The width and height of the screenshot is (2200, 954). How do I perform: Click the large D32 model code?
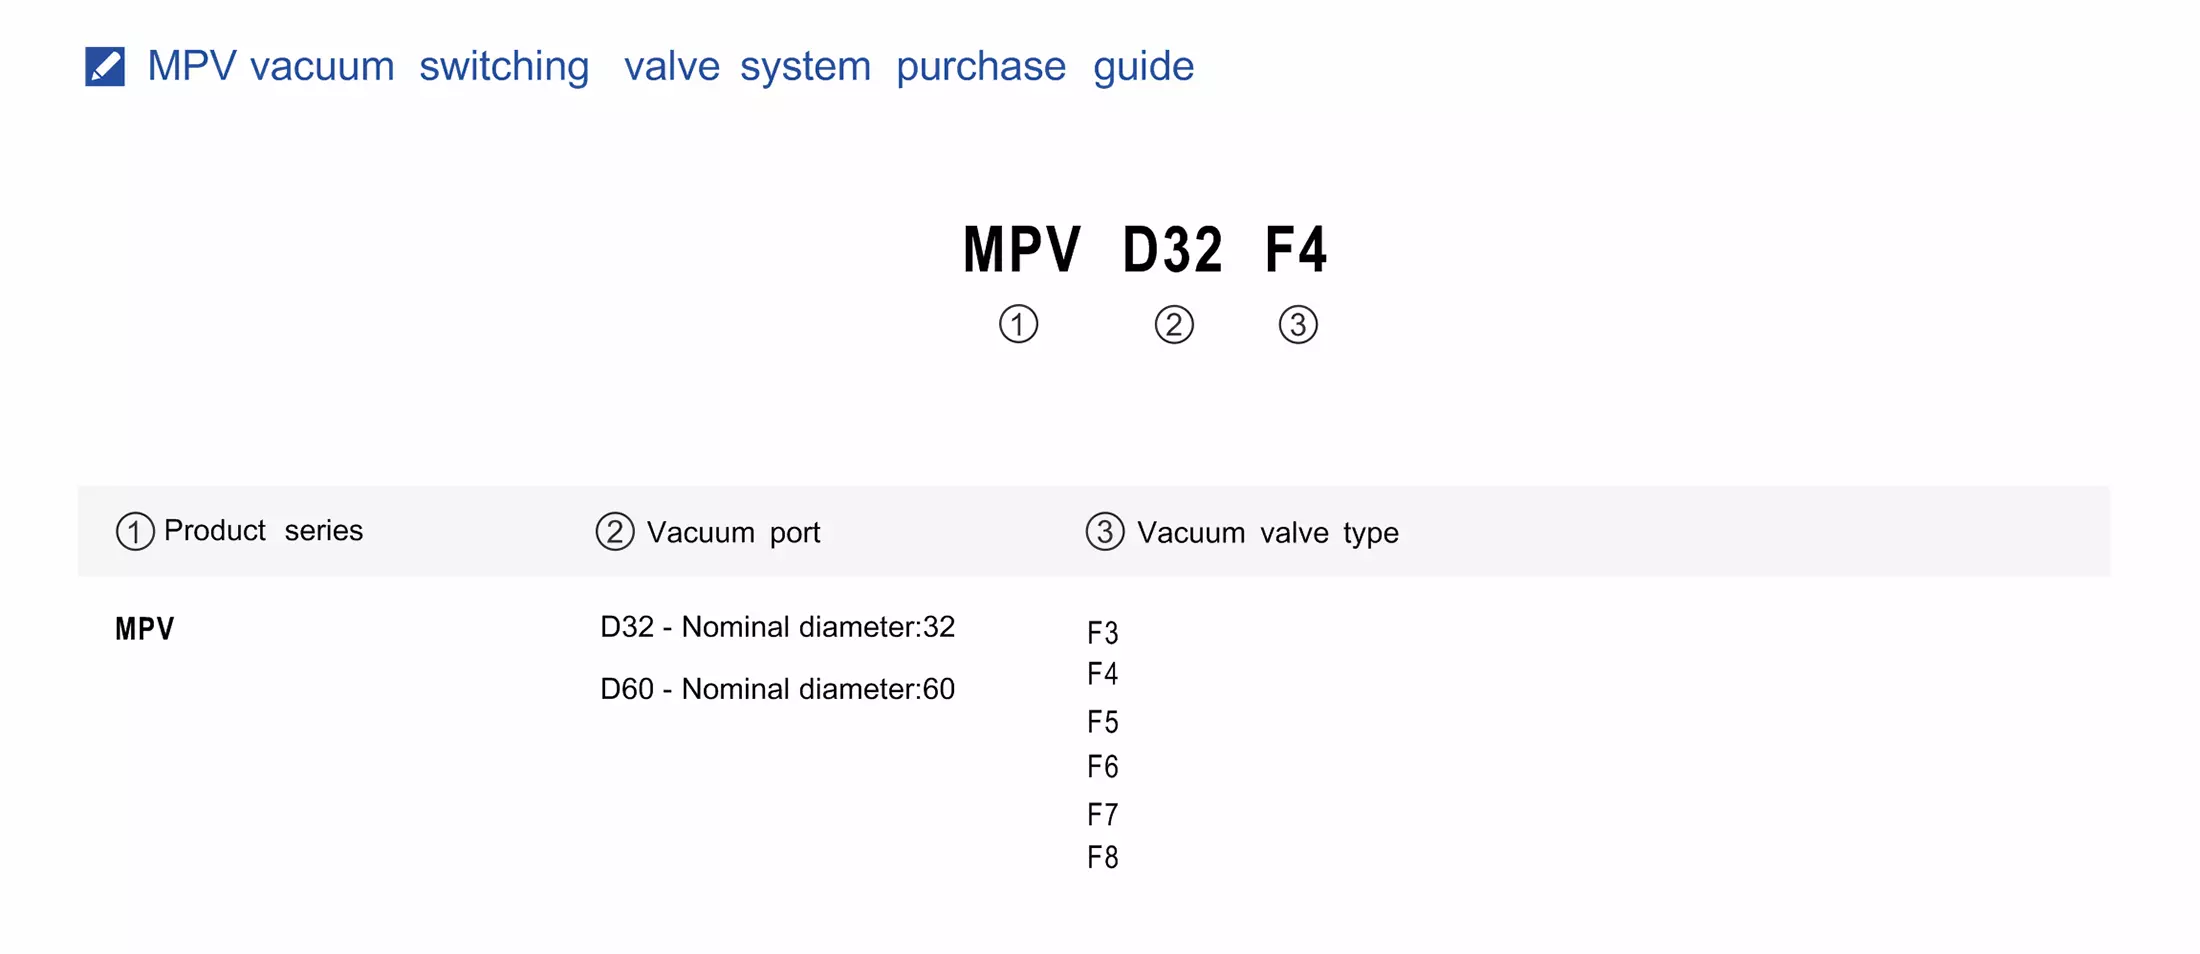click(x=1173, y=249)
